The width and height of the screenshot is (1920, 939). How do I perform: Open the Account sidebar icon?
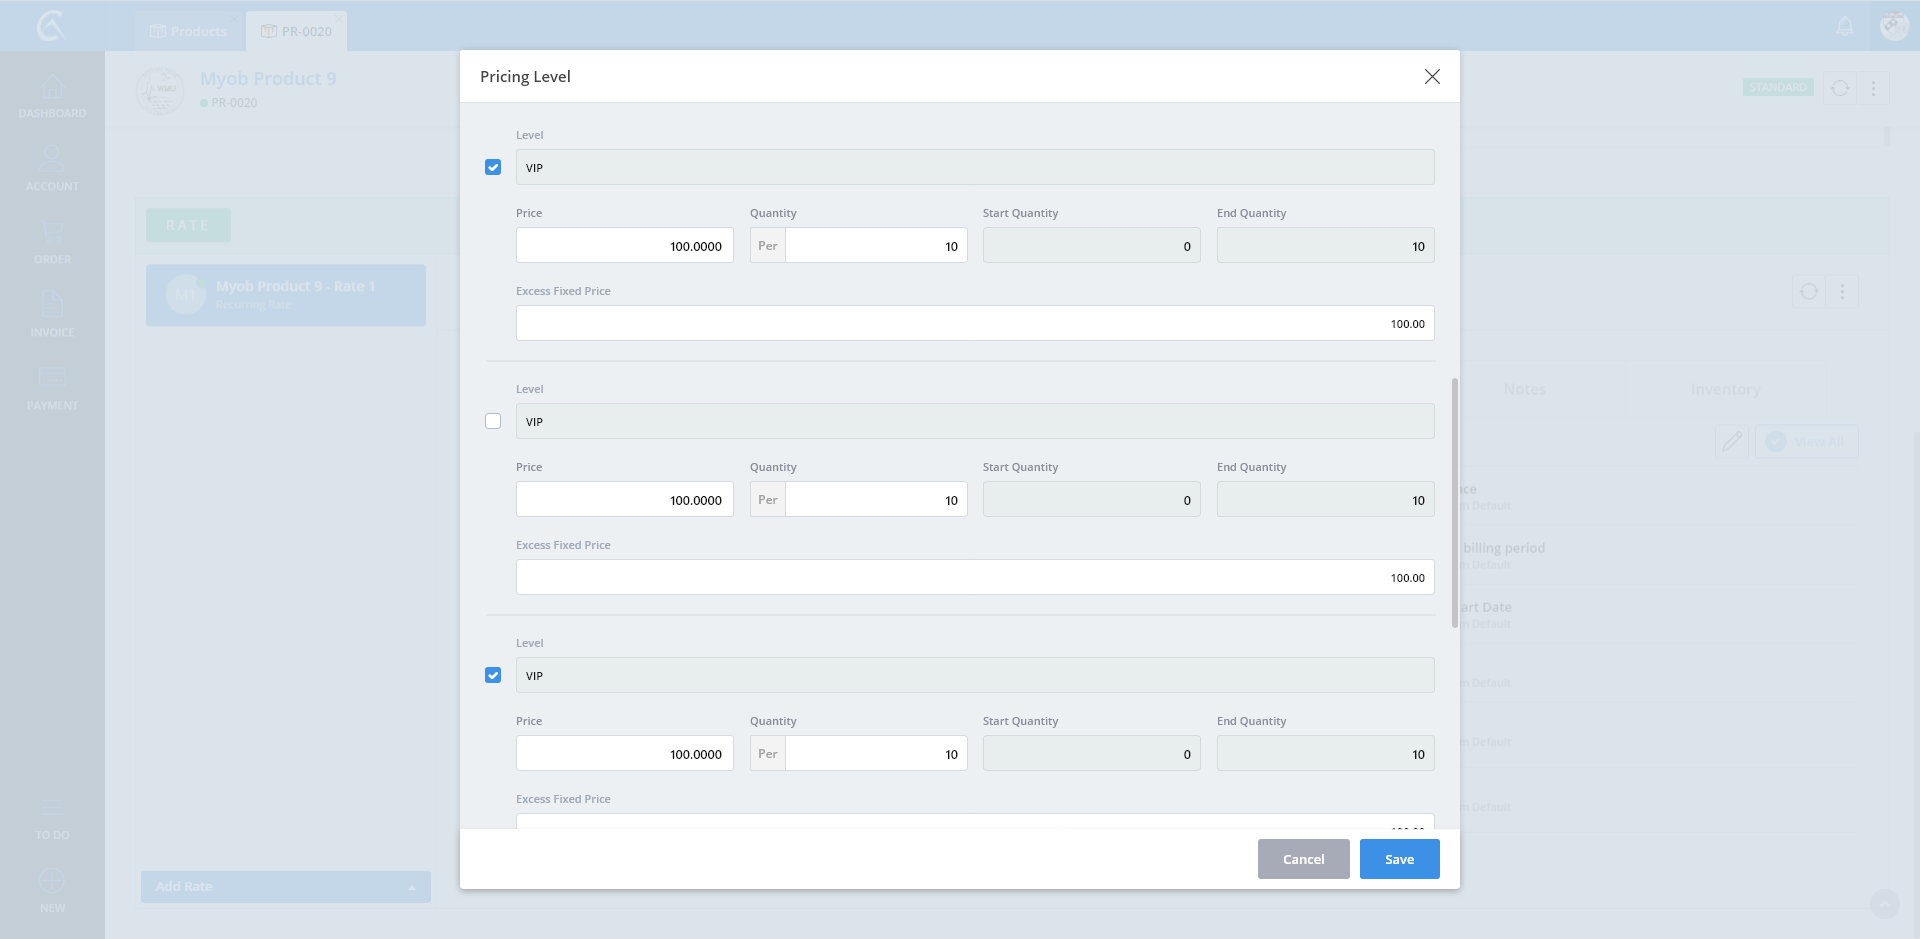[x=52, y=168]
